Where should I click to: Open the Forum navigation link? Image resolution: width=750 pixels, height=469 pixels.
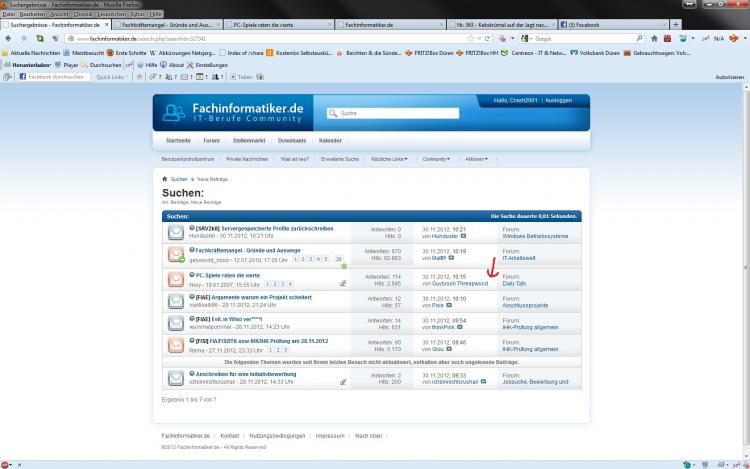pyautogui.click(x=211, y=141)
